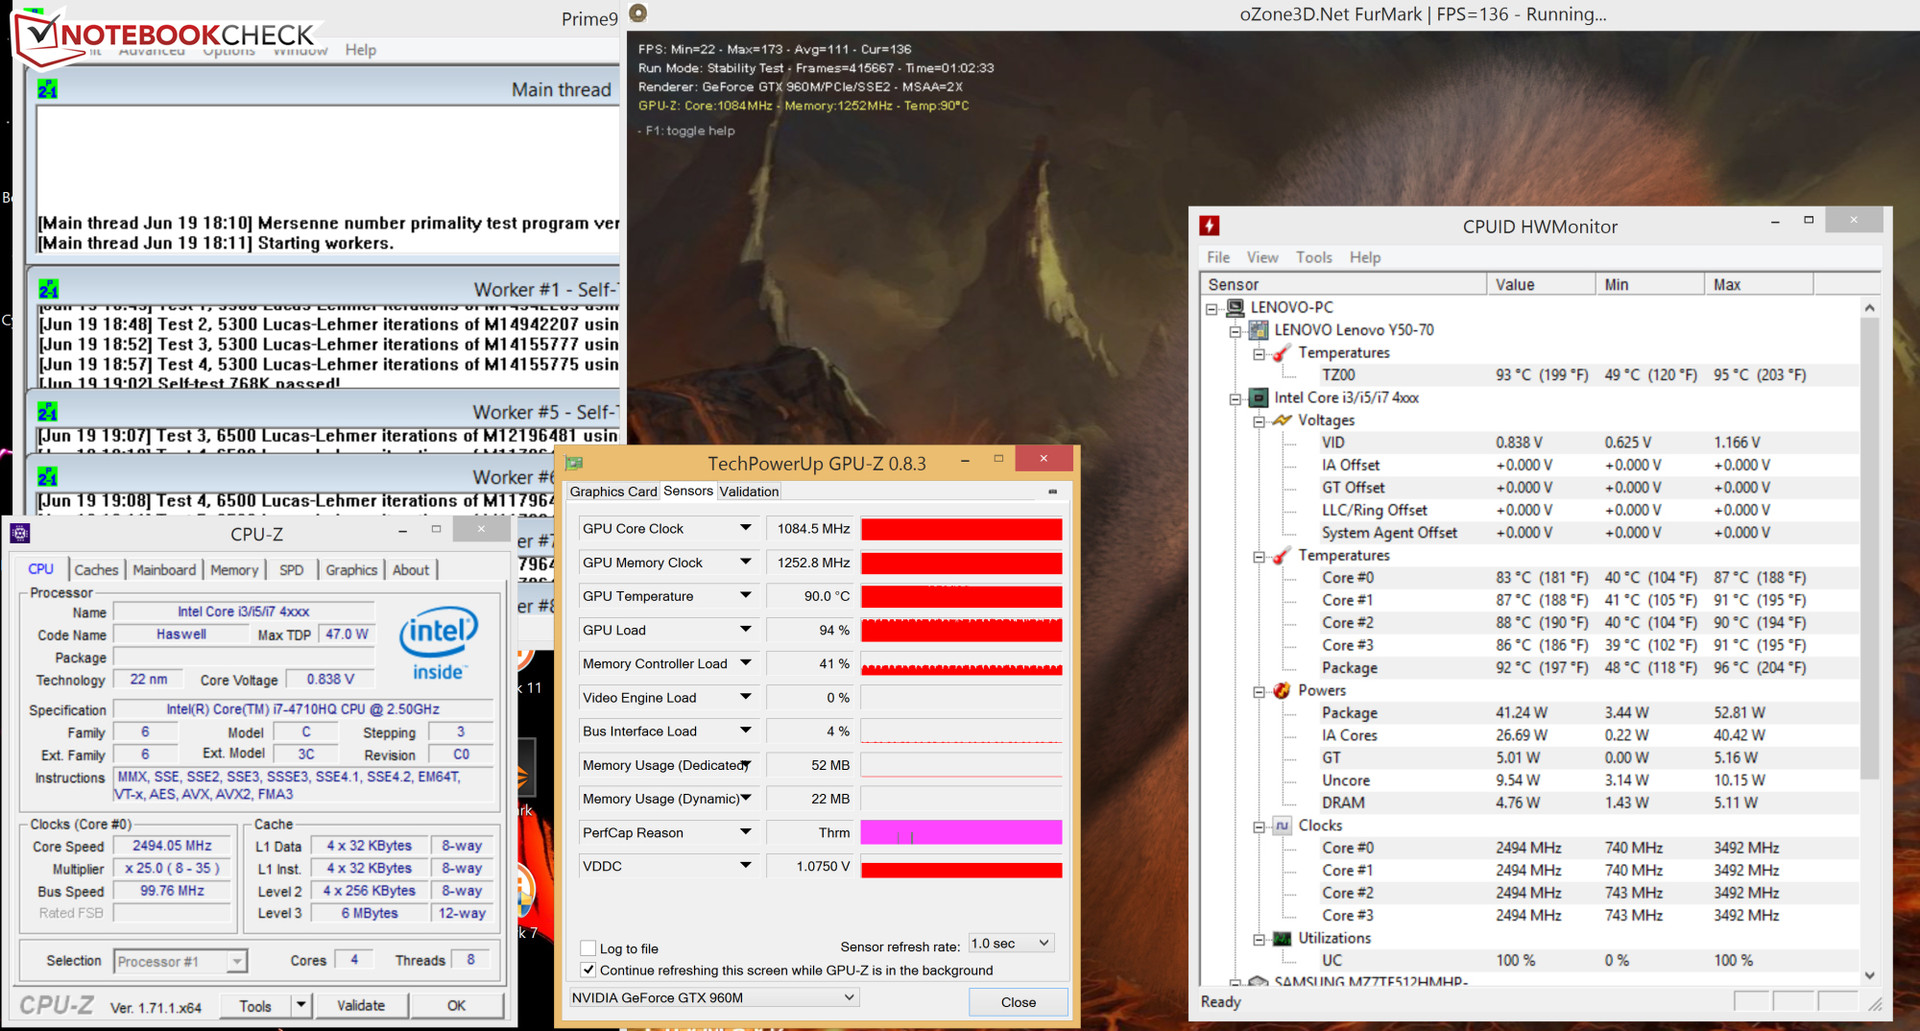Click the Voltages lightning icon in HWMonitor
Image resolution: width=1920 pixels, height=1031 pixels.
[1282, 420]
